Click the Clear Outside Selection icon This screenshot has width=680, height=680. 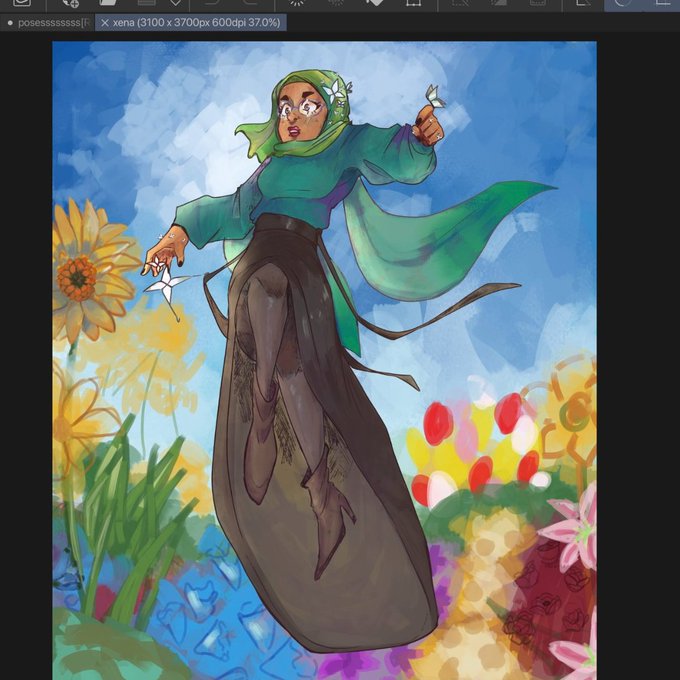[x=336, y=2]
